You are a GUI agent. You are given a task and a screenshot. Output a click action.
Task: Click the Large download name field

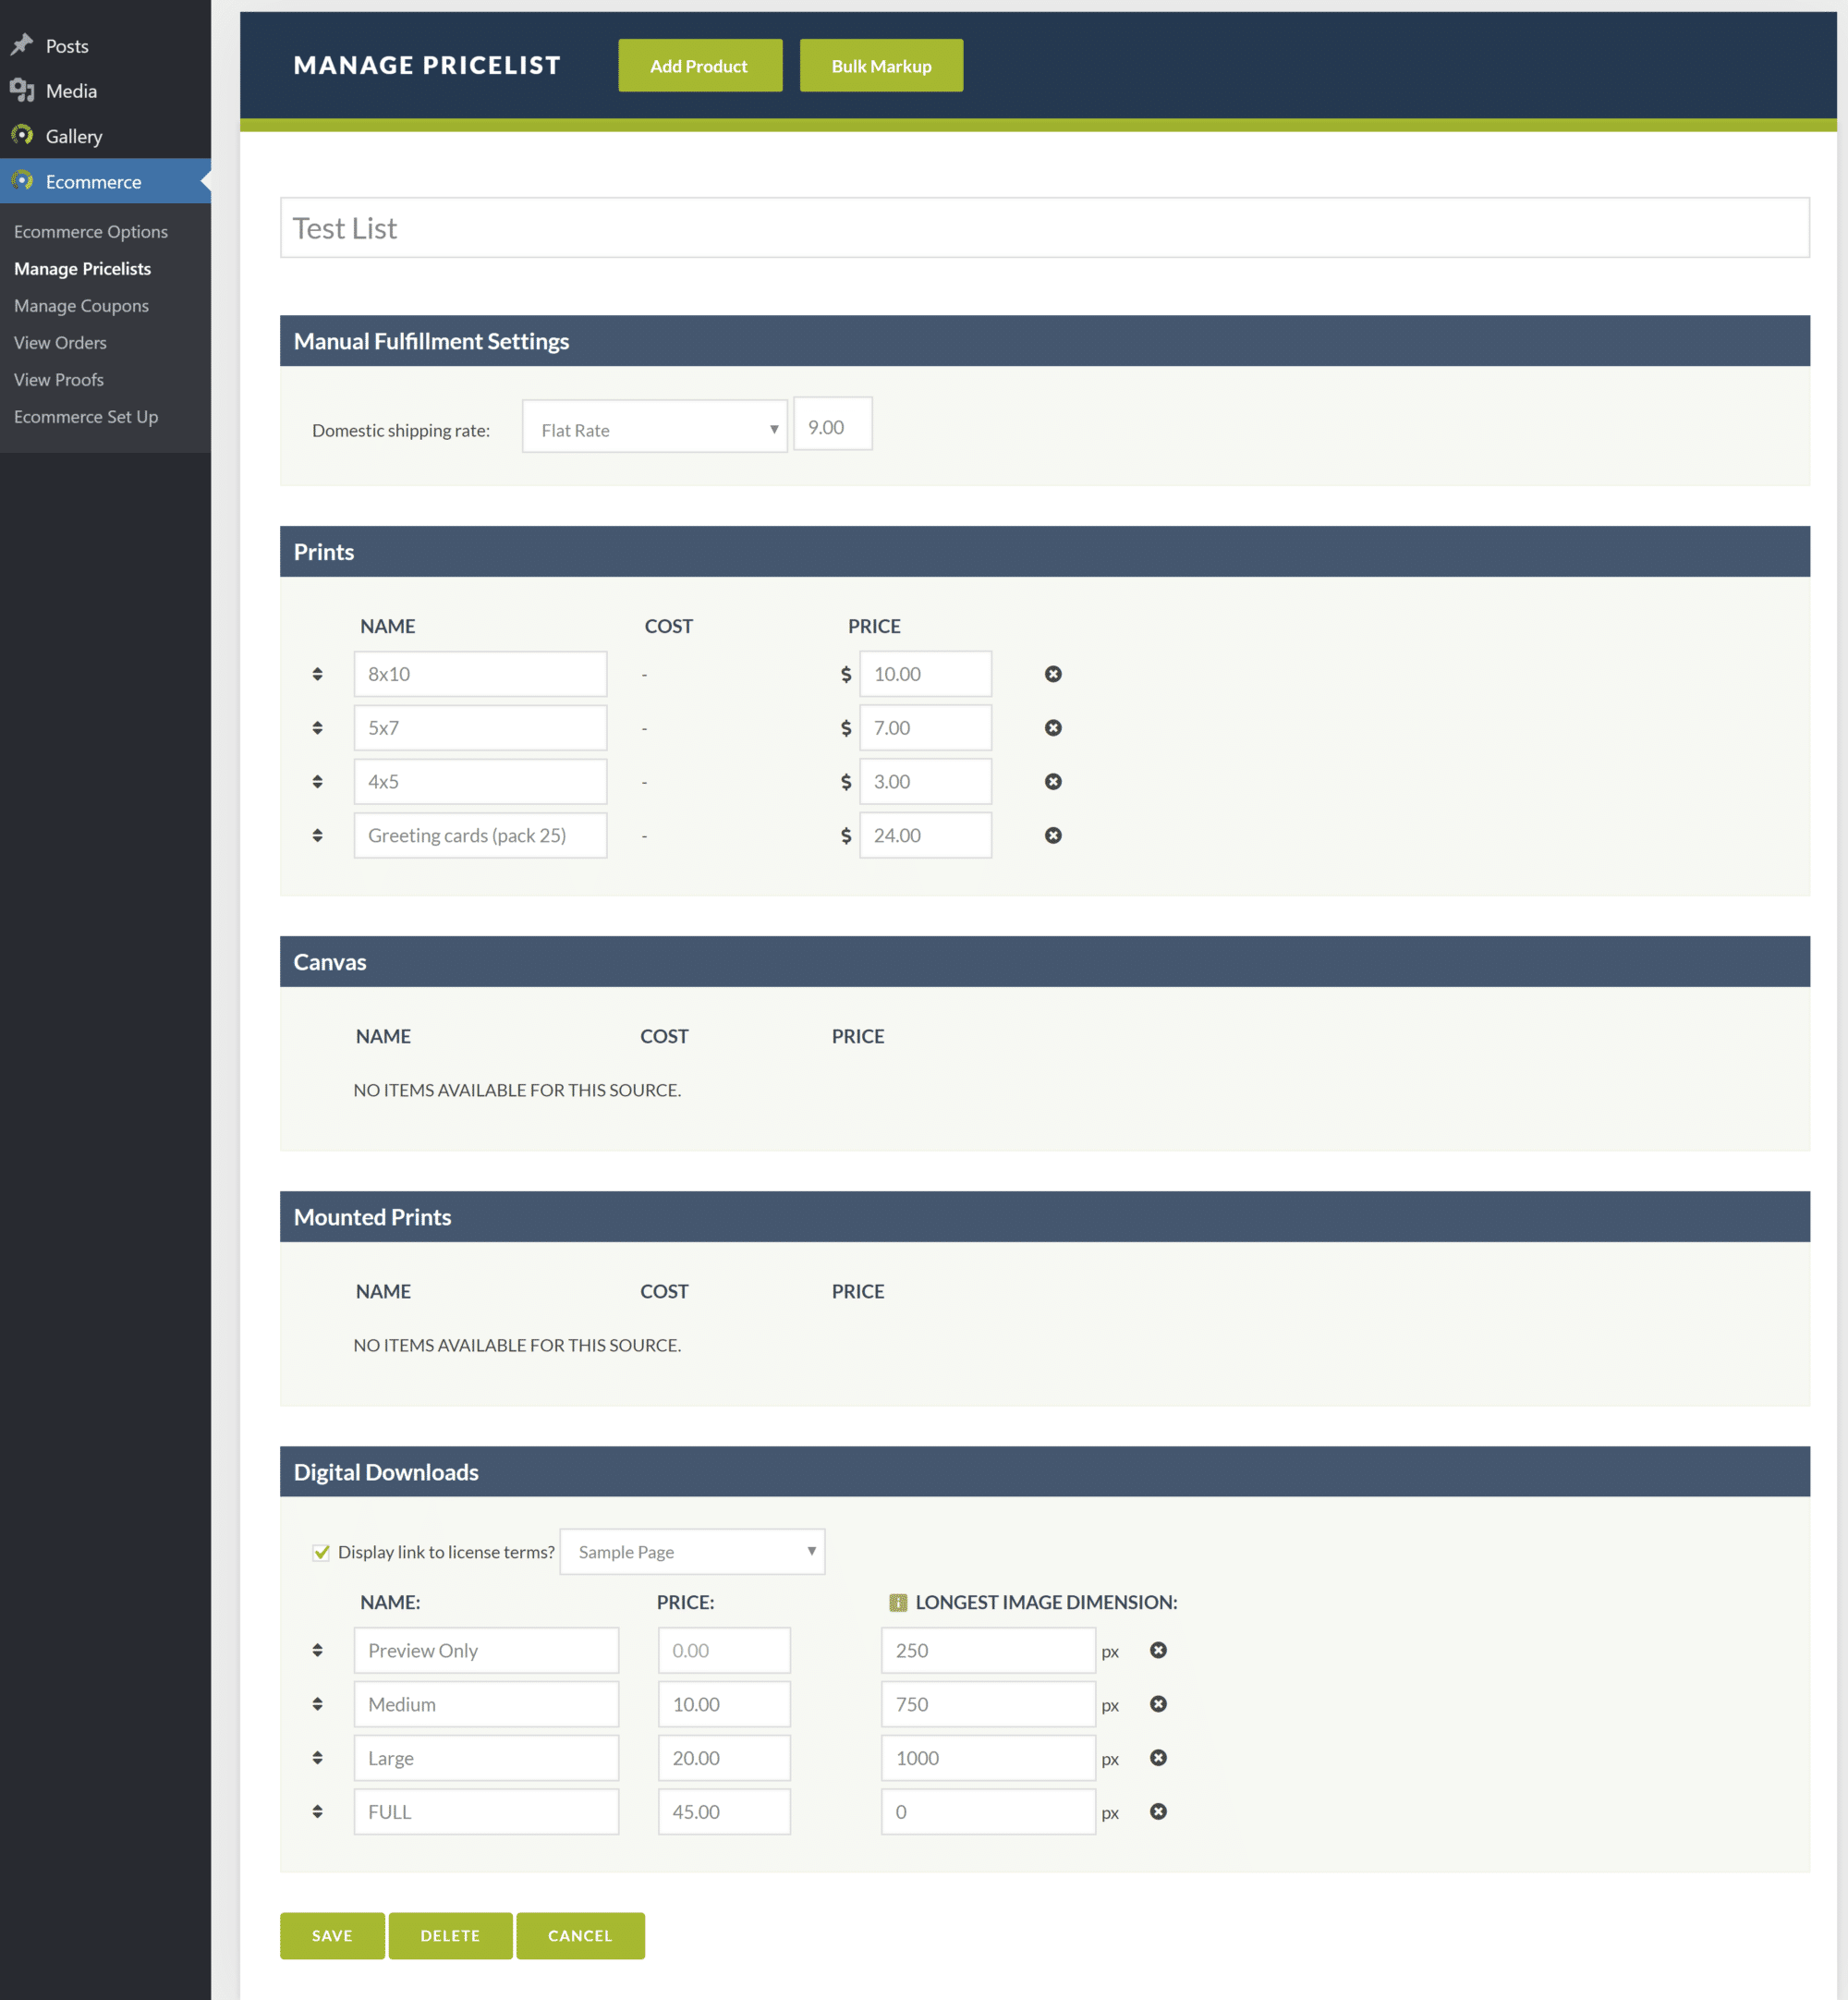[486, 1758]
